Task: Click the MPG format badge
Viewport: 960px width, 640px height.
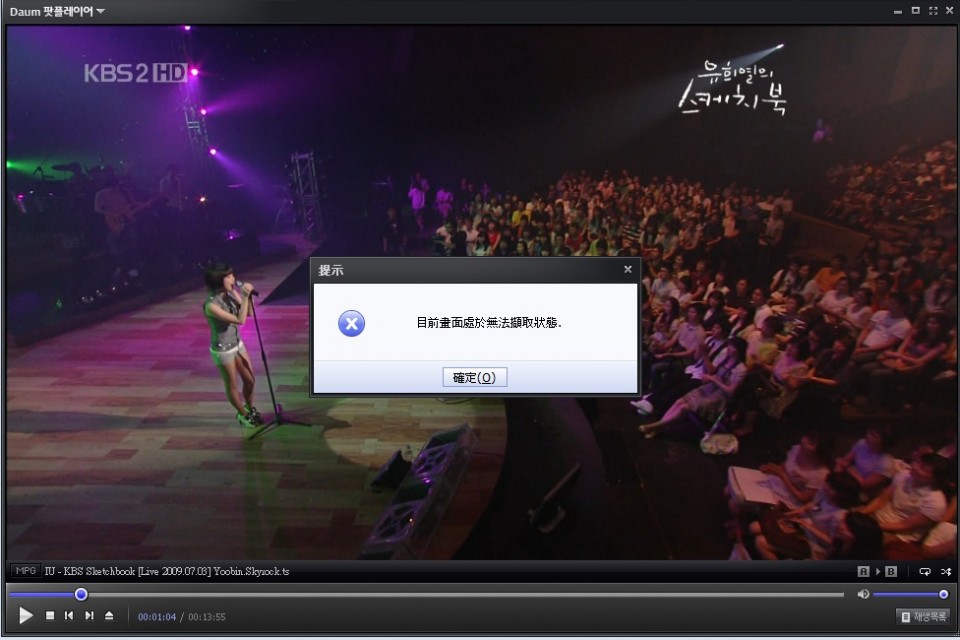Action: (x=26, y=571)
